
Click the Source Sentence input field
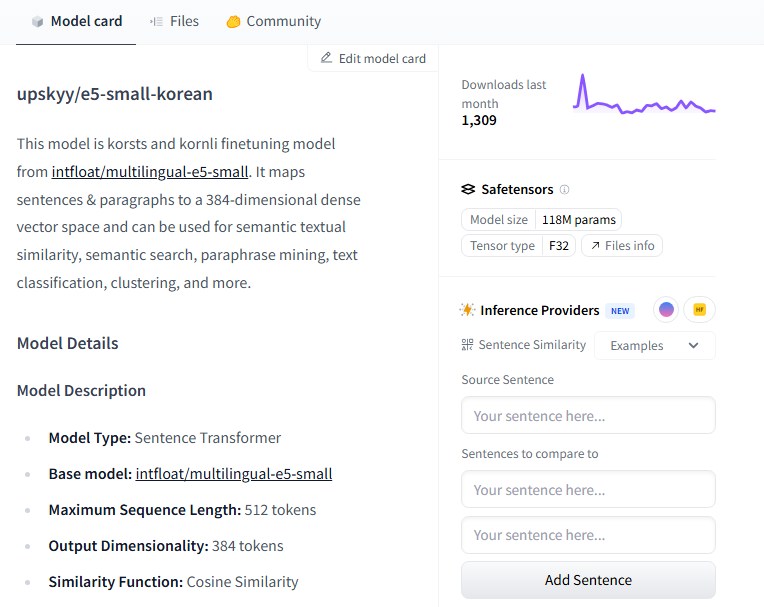click(588, 416)
